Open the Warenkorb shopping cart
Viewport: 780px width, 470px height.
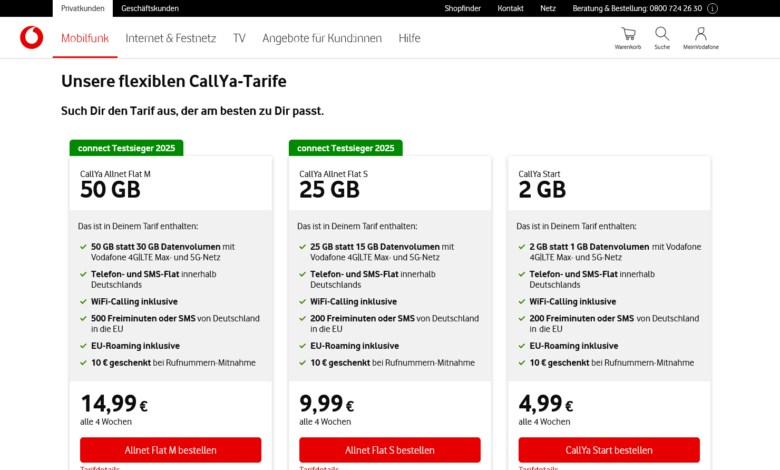pyautogui.click(x=628, y=38)
